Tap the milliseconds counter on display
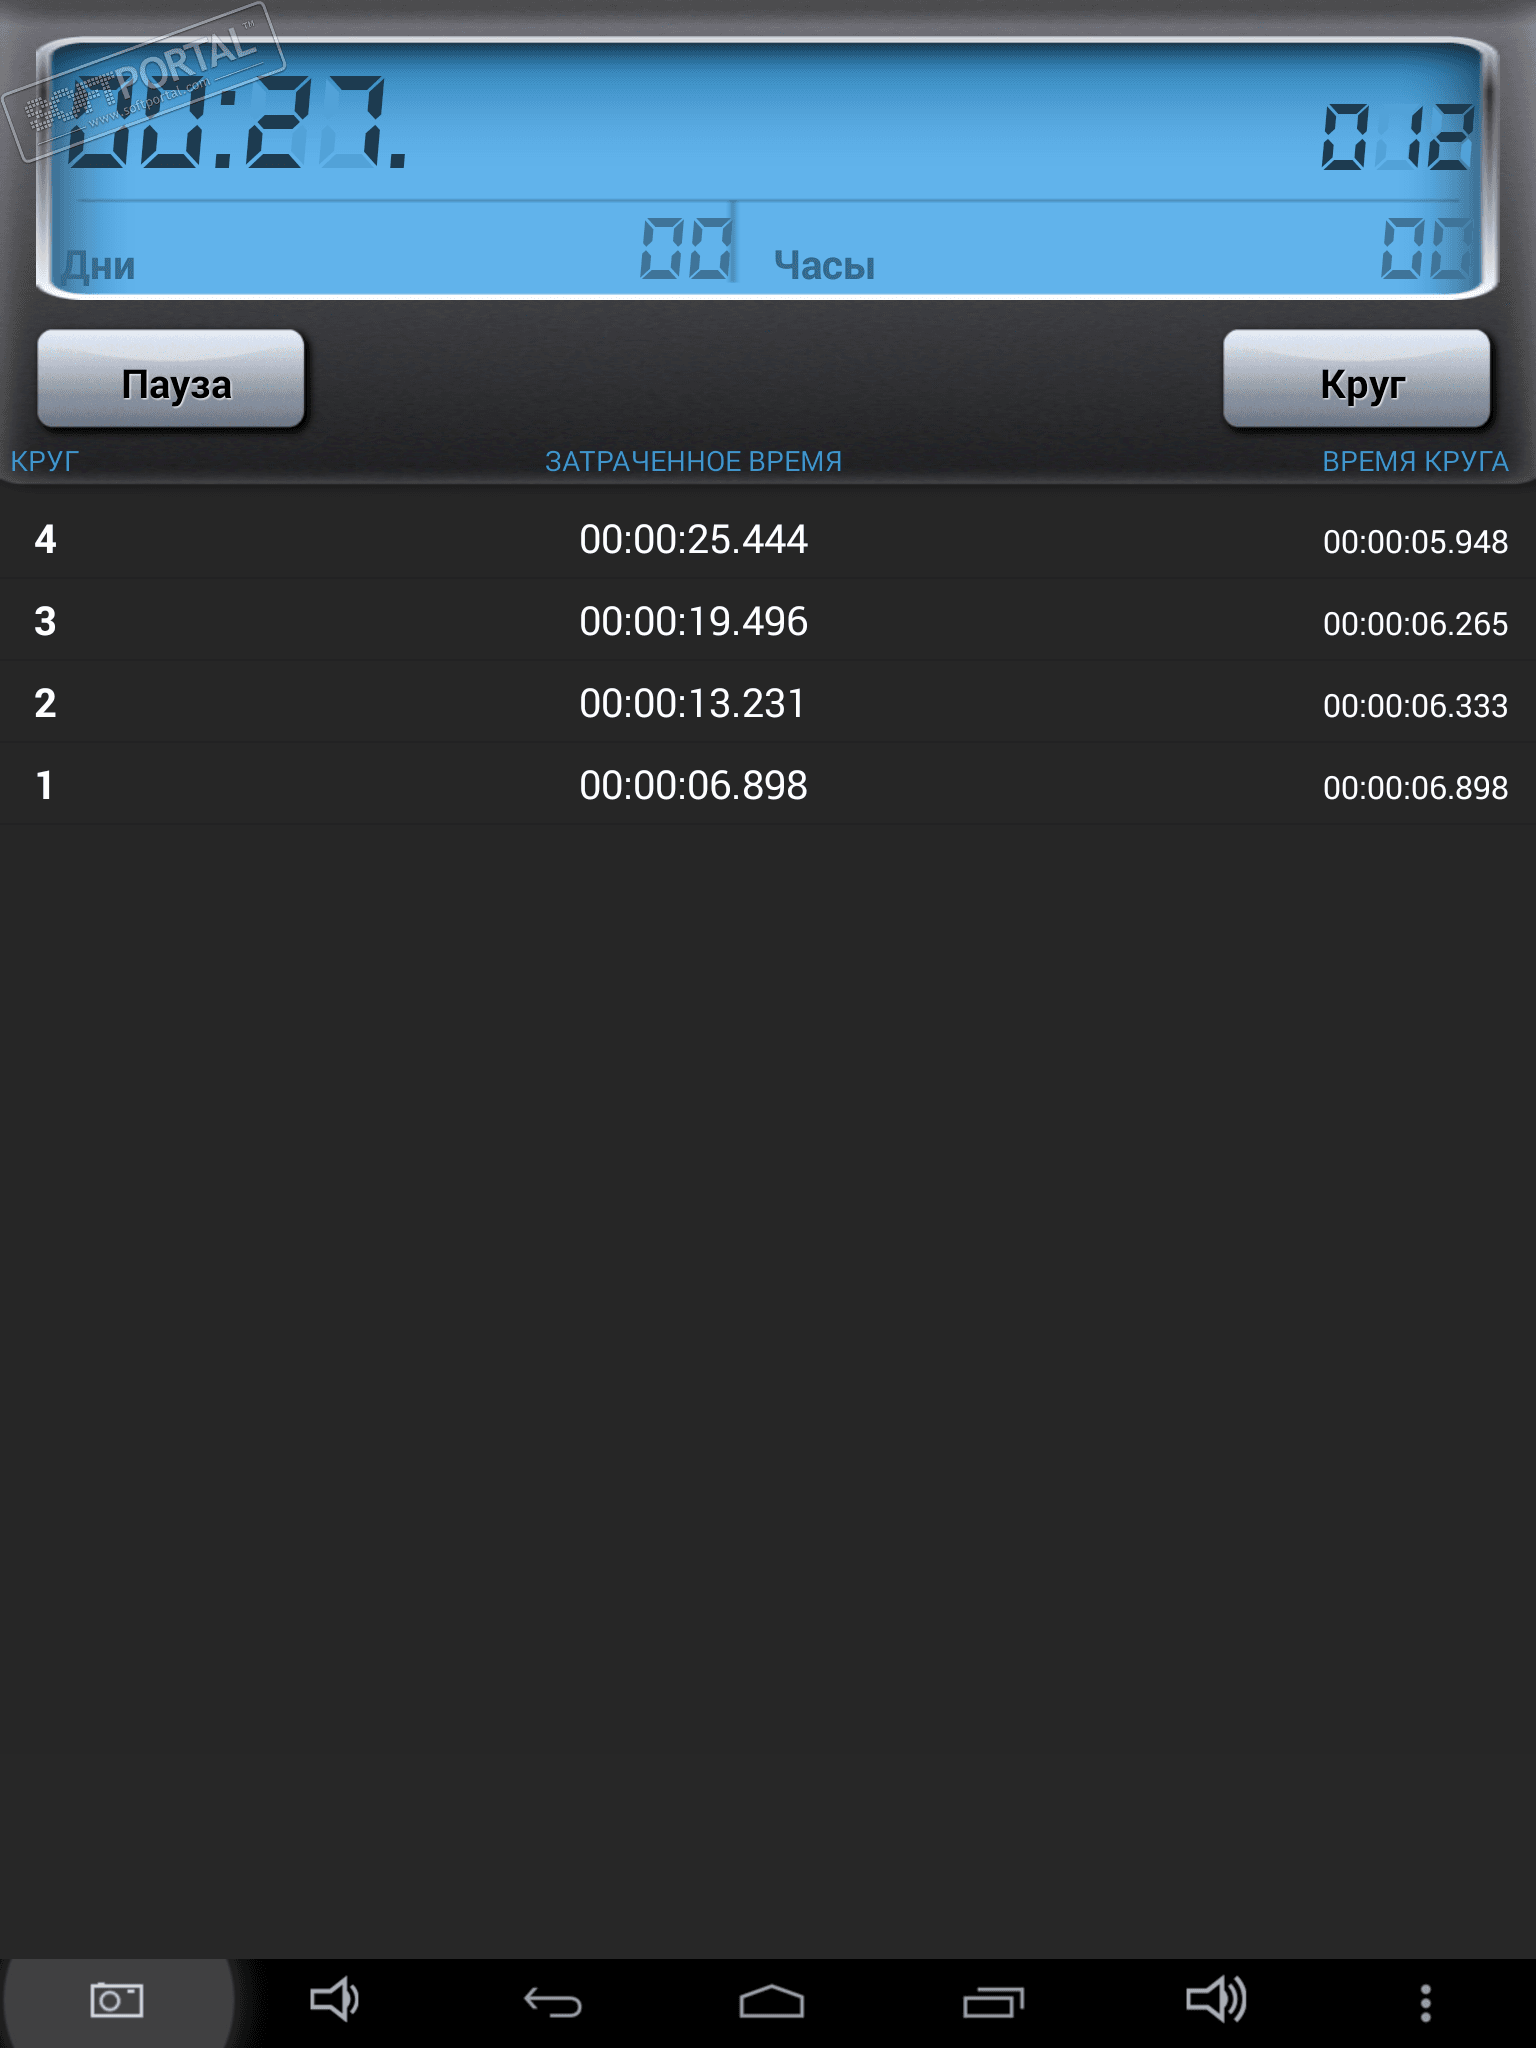The image size is (1536, 2048). coord(1398,137)
